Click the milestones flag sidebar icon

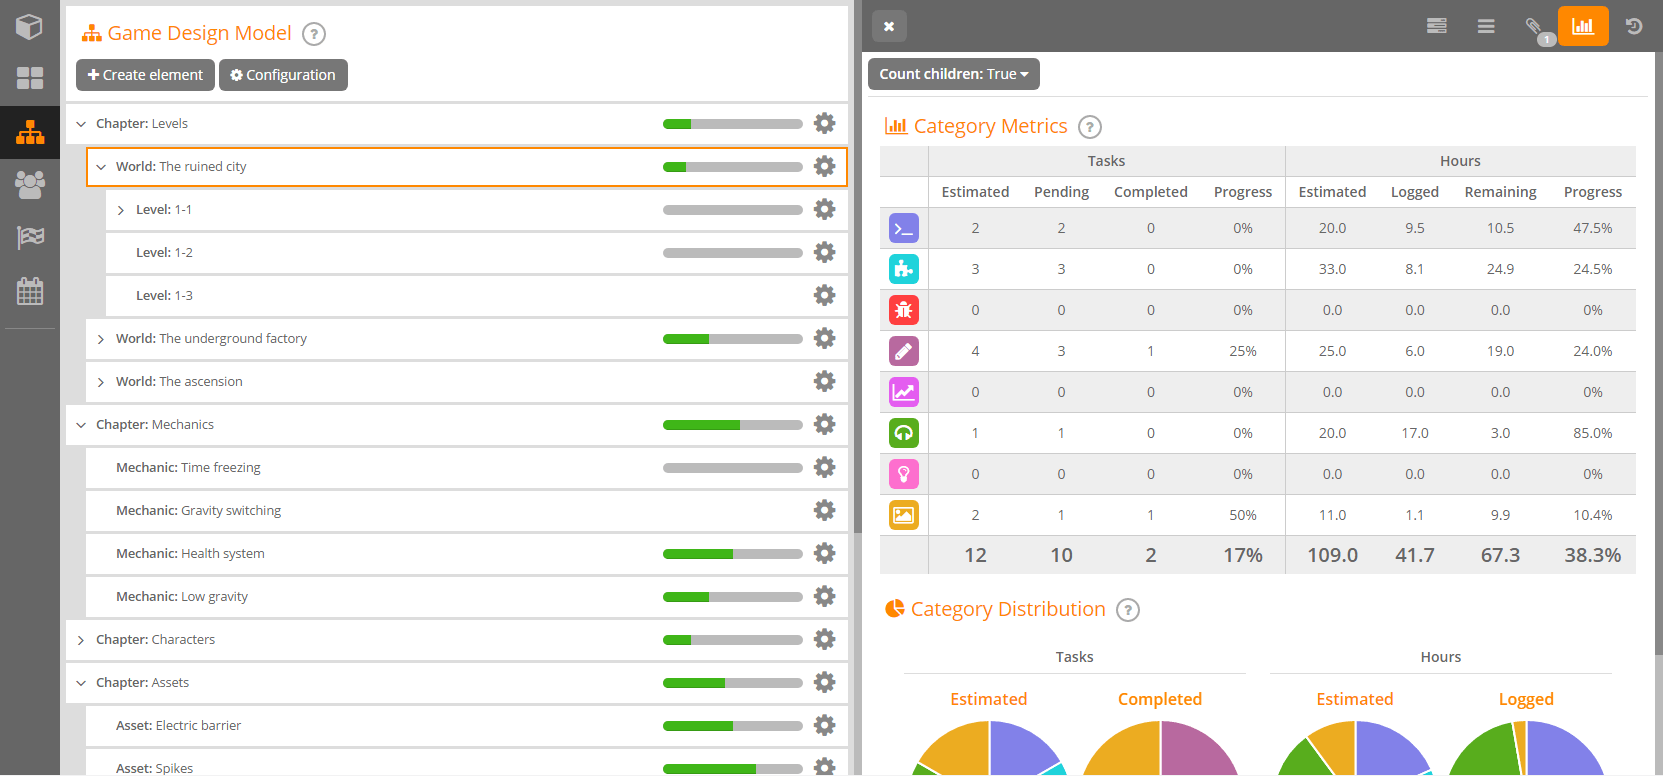(30, 237)
